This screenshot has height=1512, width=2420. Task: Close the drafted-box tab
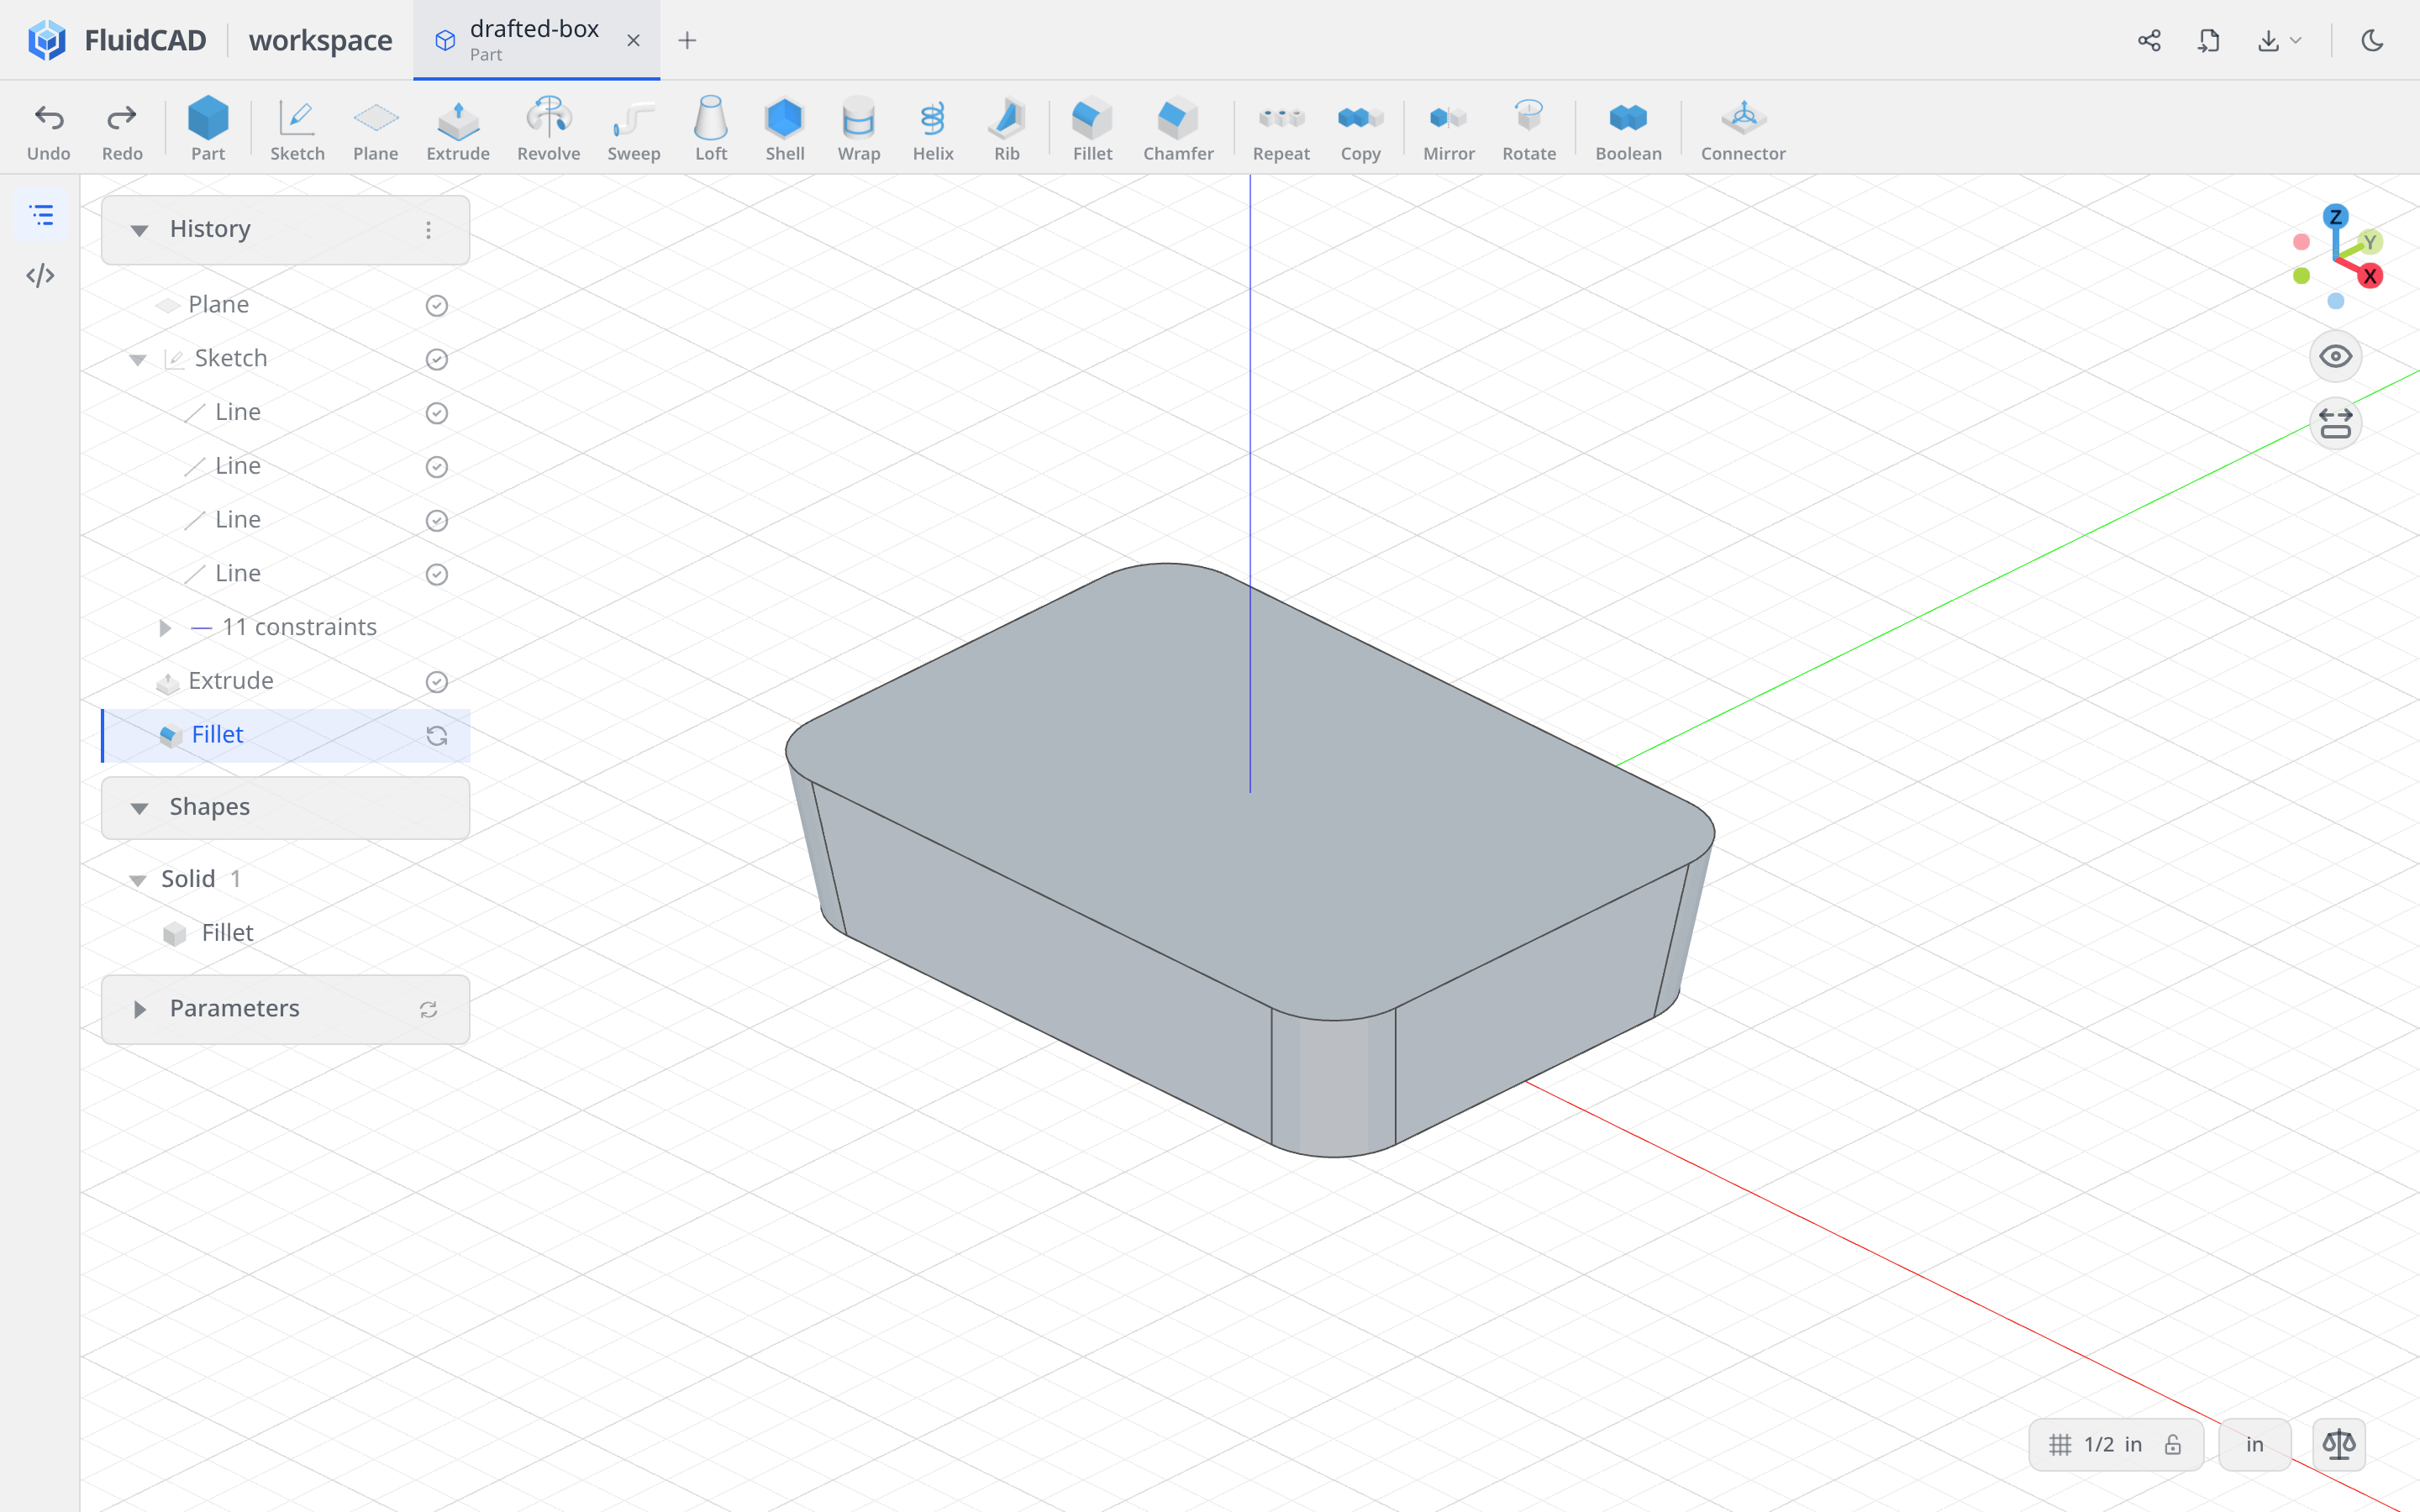coord(633,40)
